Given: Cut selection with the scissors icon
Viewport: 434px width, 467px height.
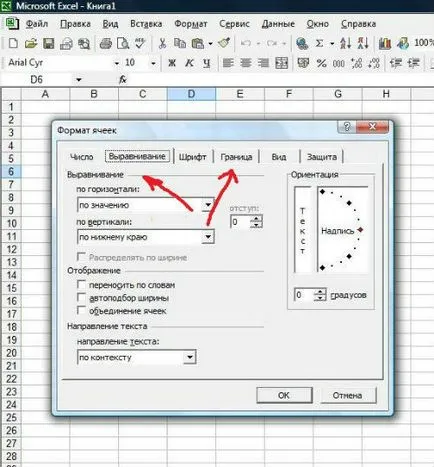Looking at the screenshot, I should click(162, 43).
